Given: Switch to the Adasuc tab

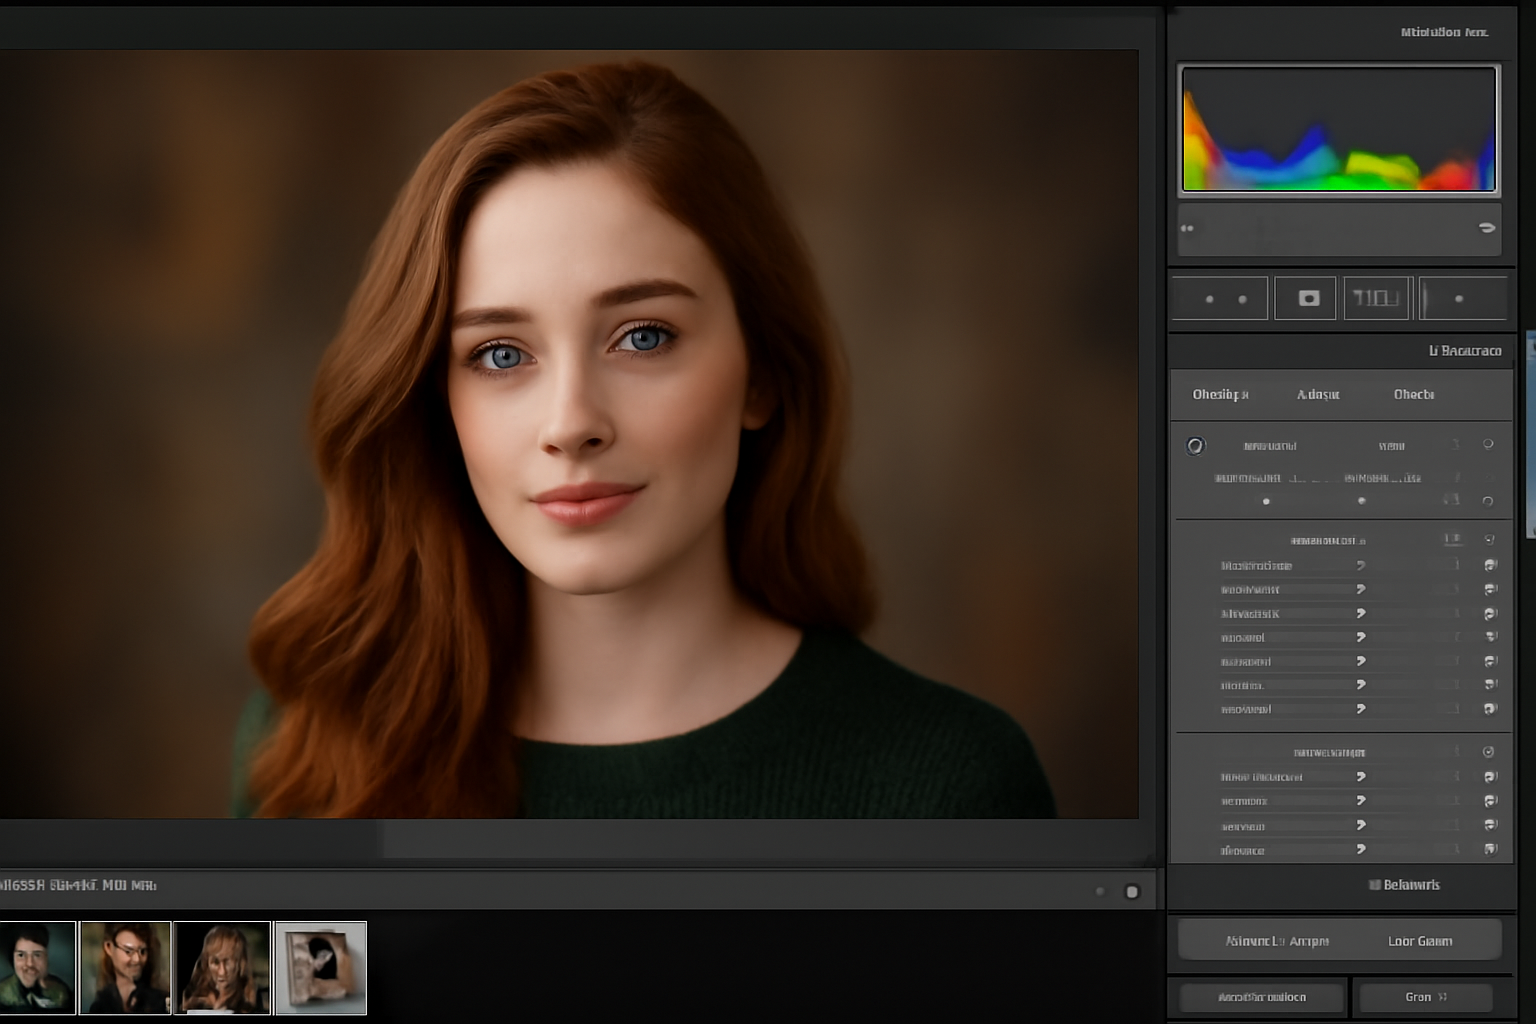Looking at the screenshot, I should point(1318,395).
